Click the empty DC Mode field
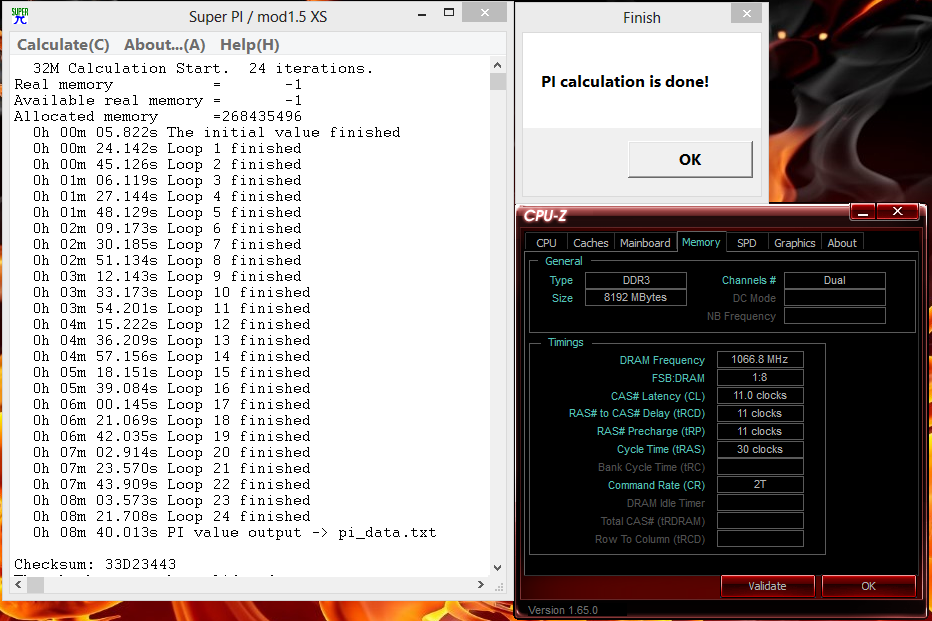Screen dimensions: 932x621 click(835, 298)
